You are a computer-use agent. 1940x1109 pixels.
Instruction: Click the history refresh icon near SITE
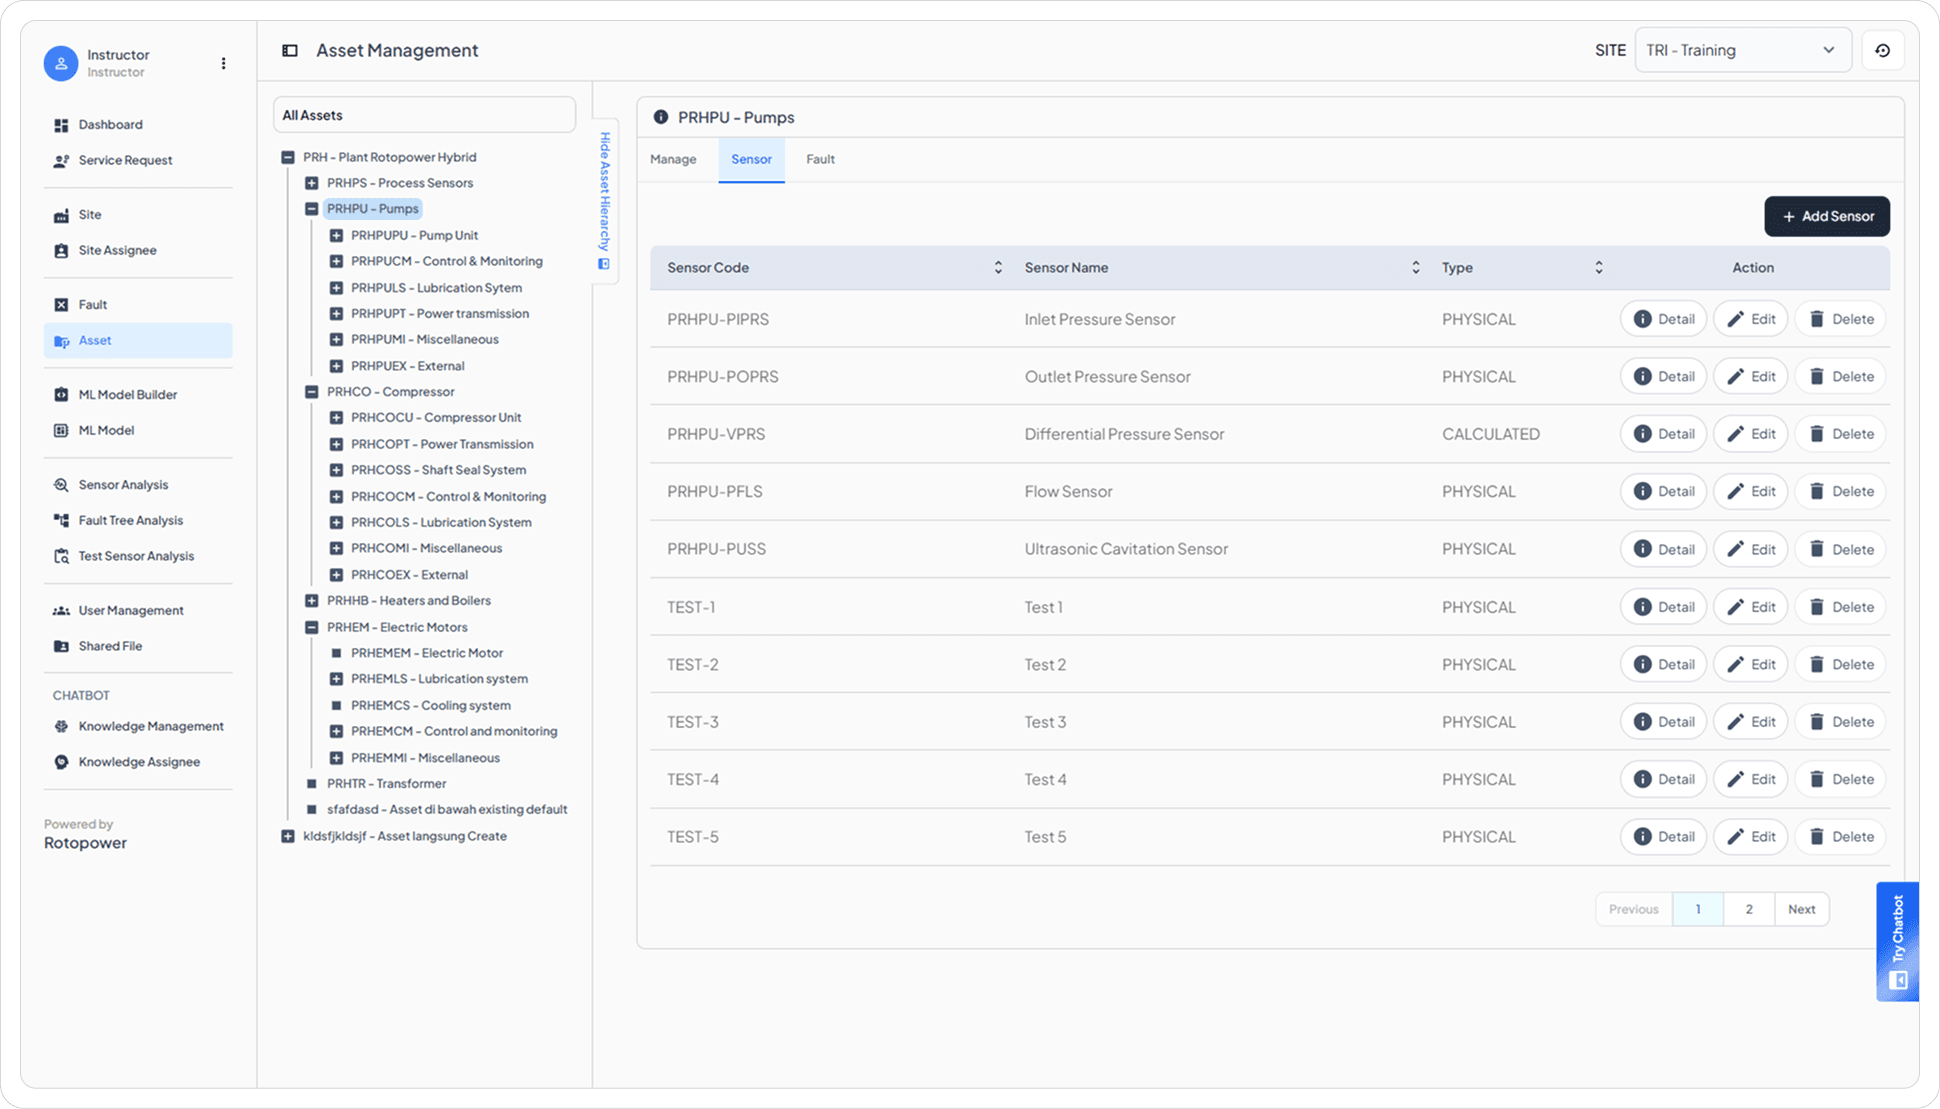point(1882,51)
